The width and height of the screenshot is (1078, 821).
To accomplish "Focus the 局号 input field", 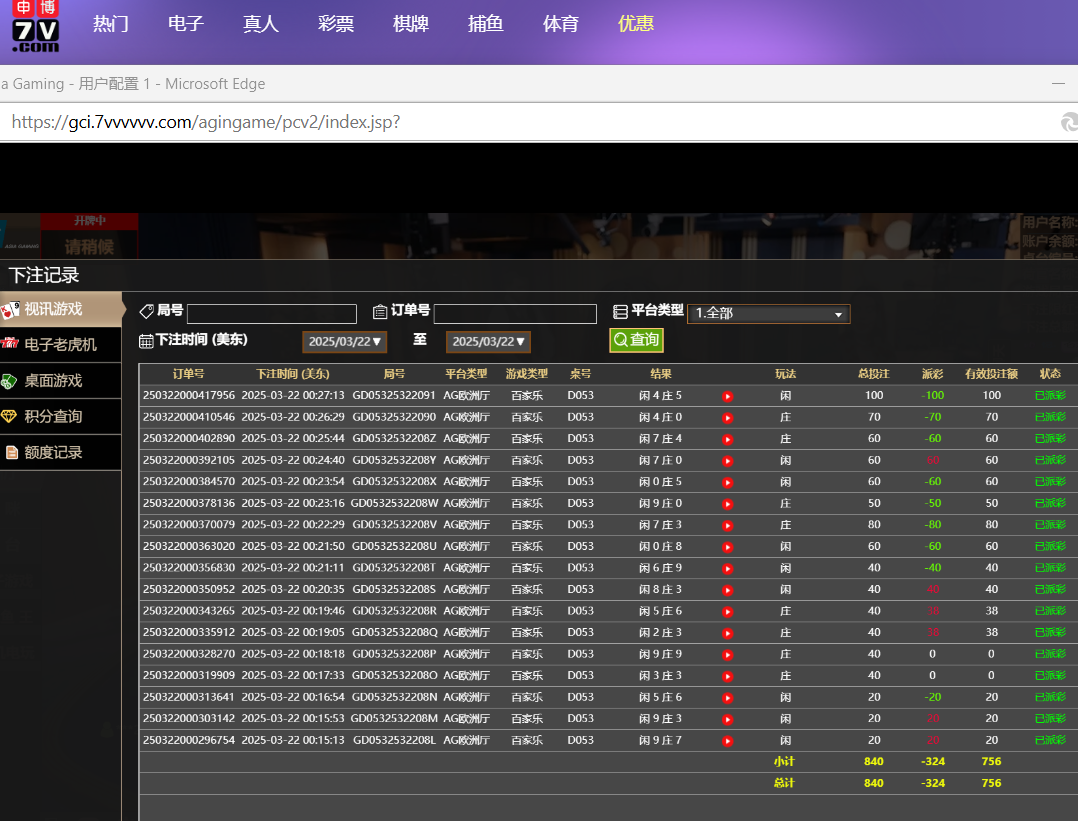I will 271,314.
